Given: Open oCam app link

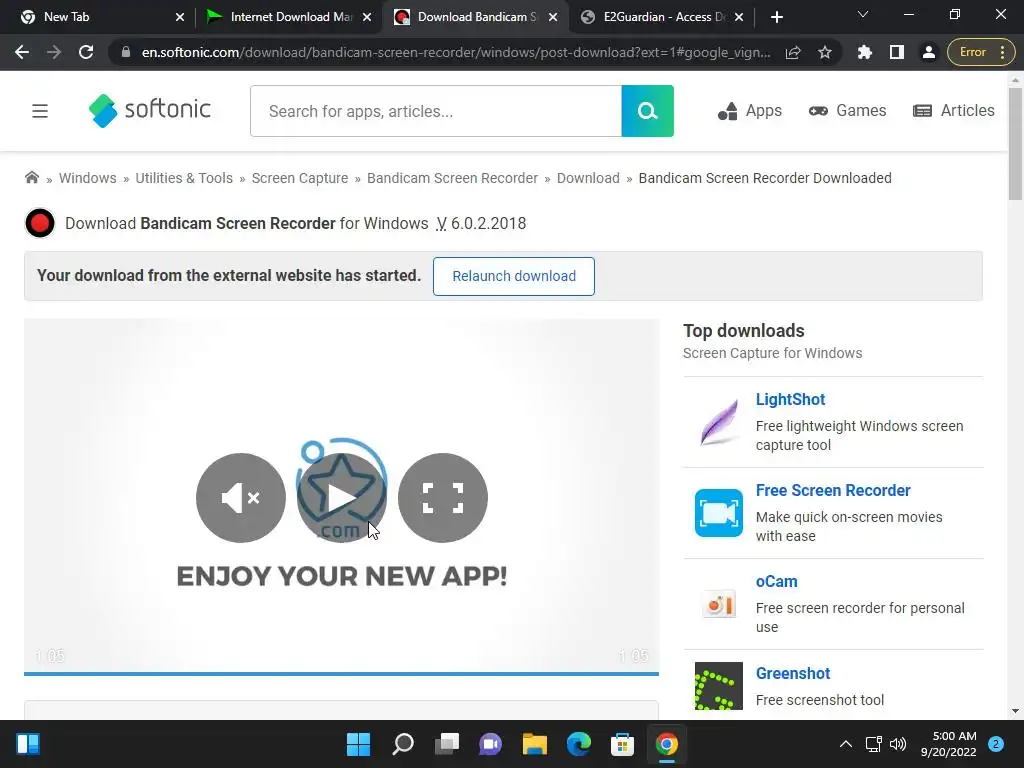Looking at the screenshot, I should click(776, 581).
